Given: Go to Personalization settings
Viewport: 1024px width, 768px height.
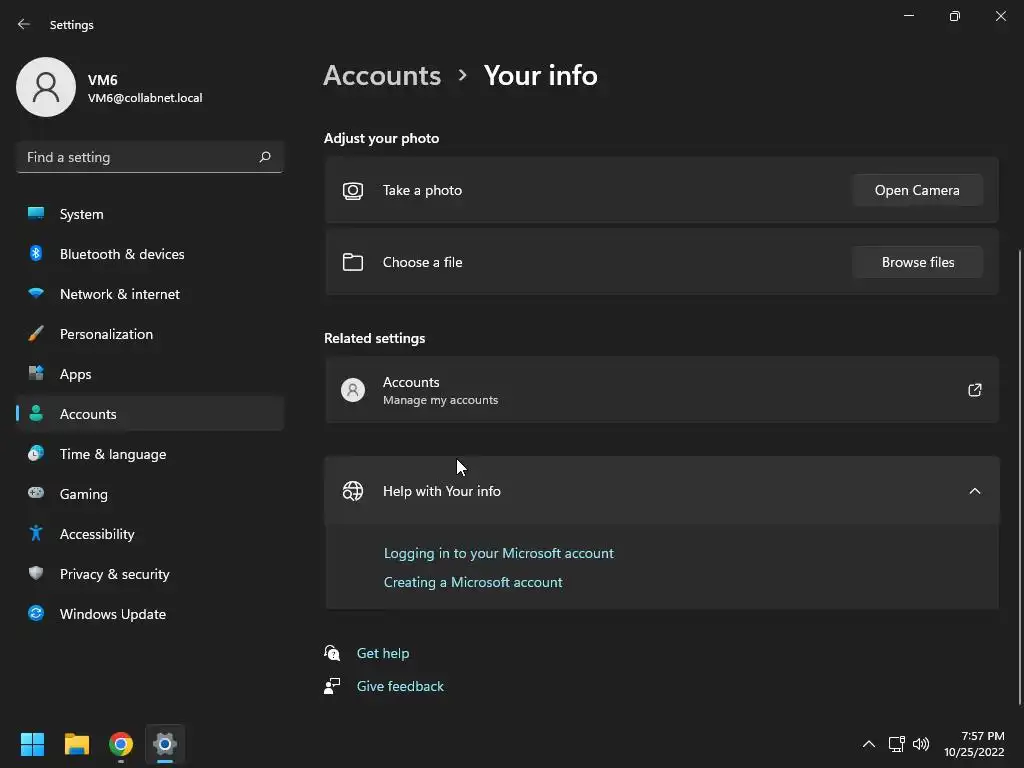Looking at the screenshot, I should click(x=106, y=334).
